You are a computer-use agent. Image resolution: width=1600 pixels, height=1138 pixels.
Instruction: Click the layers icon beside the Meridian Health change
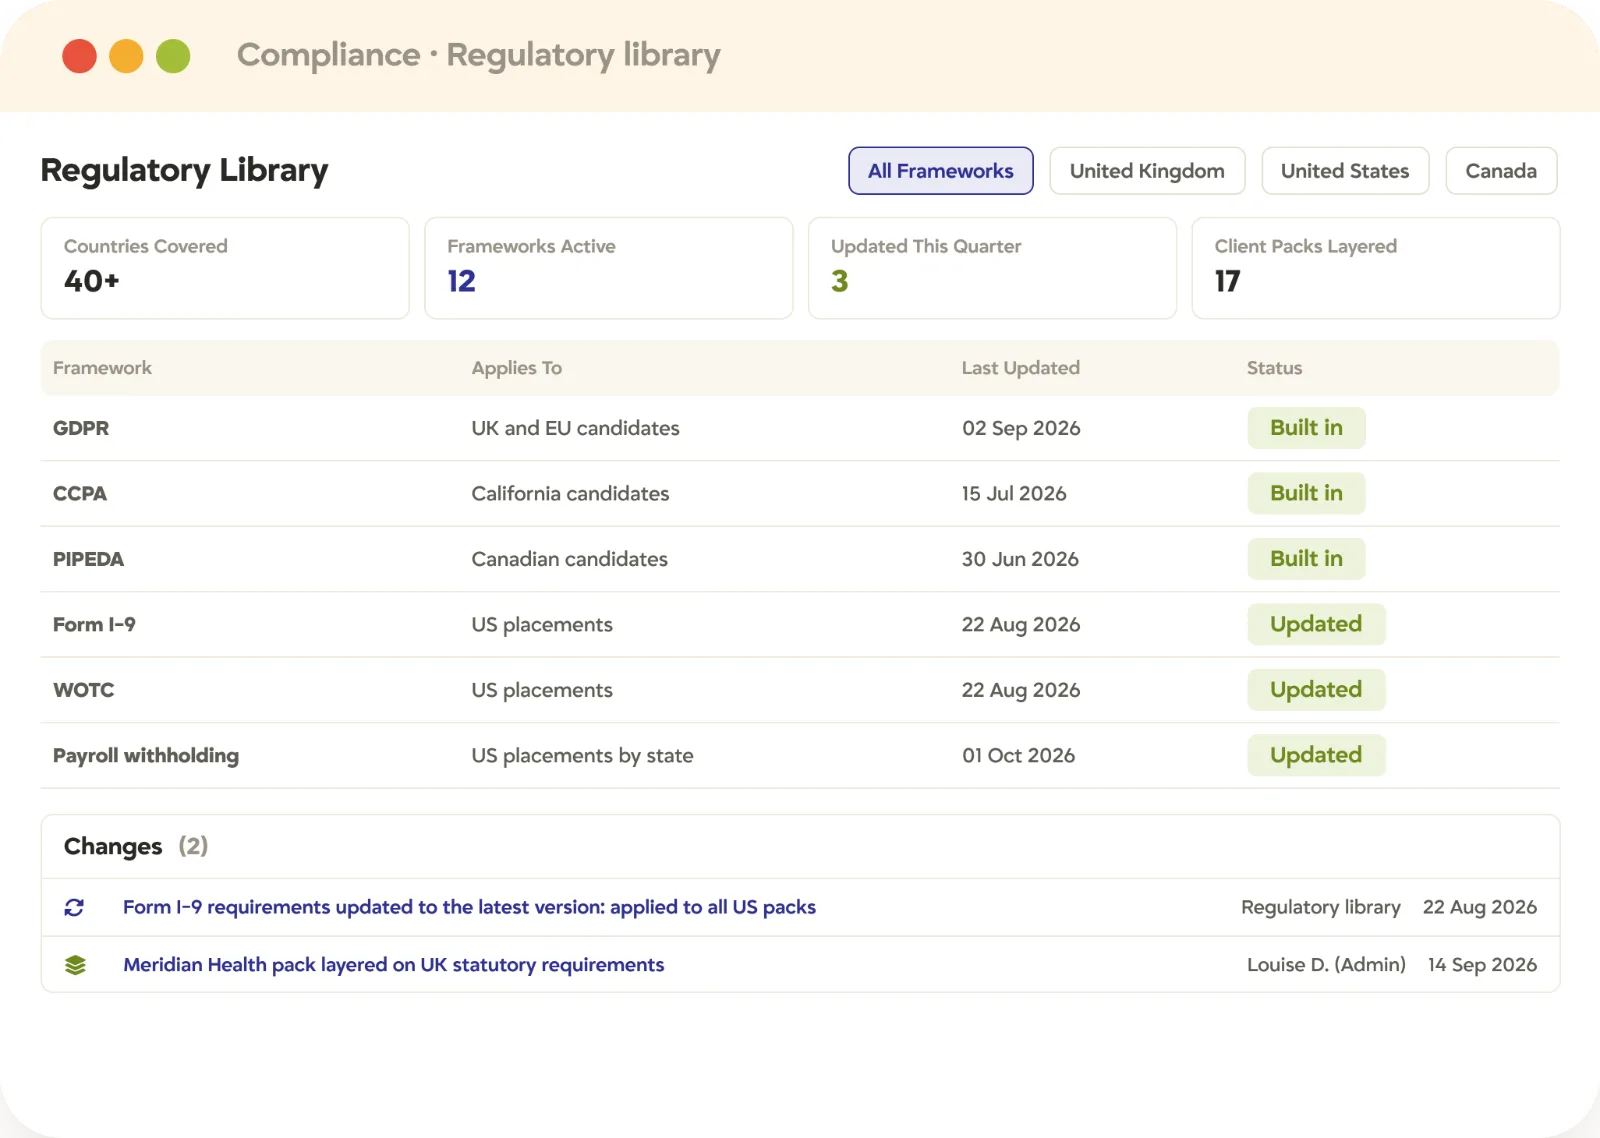[75, 965]
